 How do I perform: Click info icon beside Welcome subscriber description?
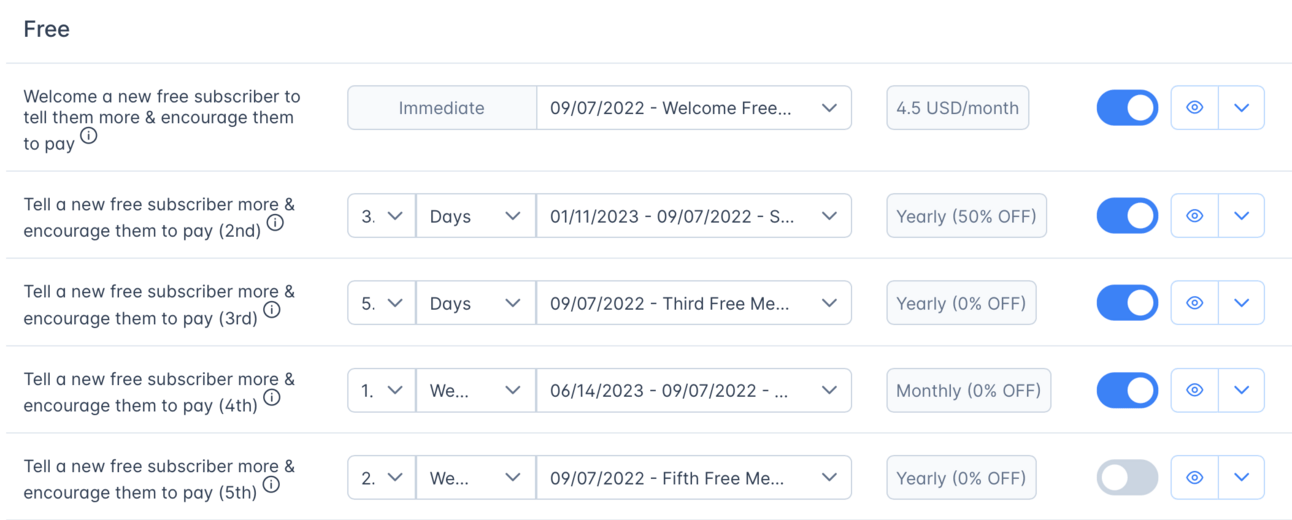pos(89,137)
